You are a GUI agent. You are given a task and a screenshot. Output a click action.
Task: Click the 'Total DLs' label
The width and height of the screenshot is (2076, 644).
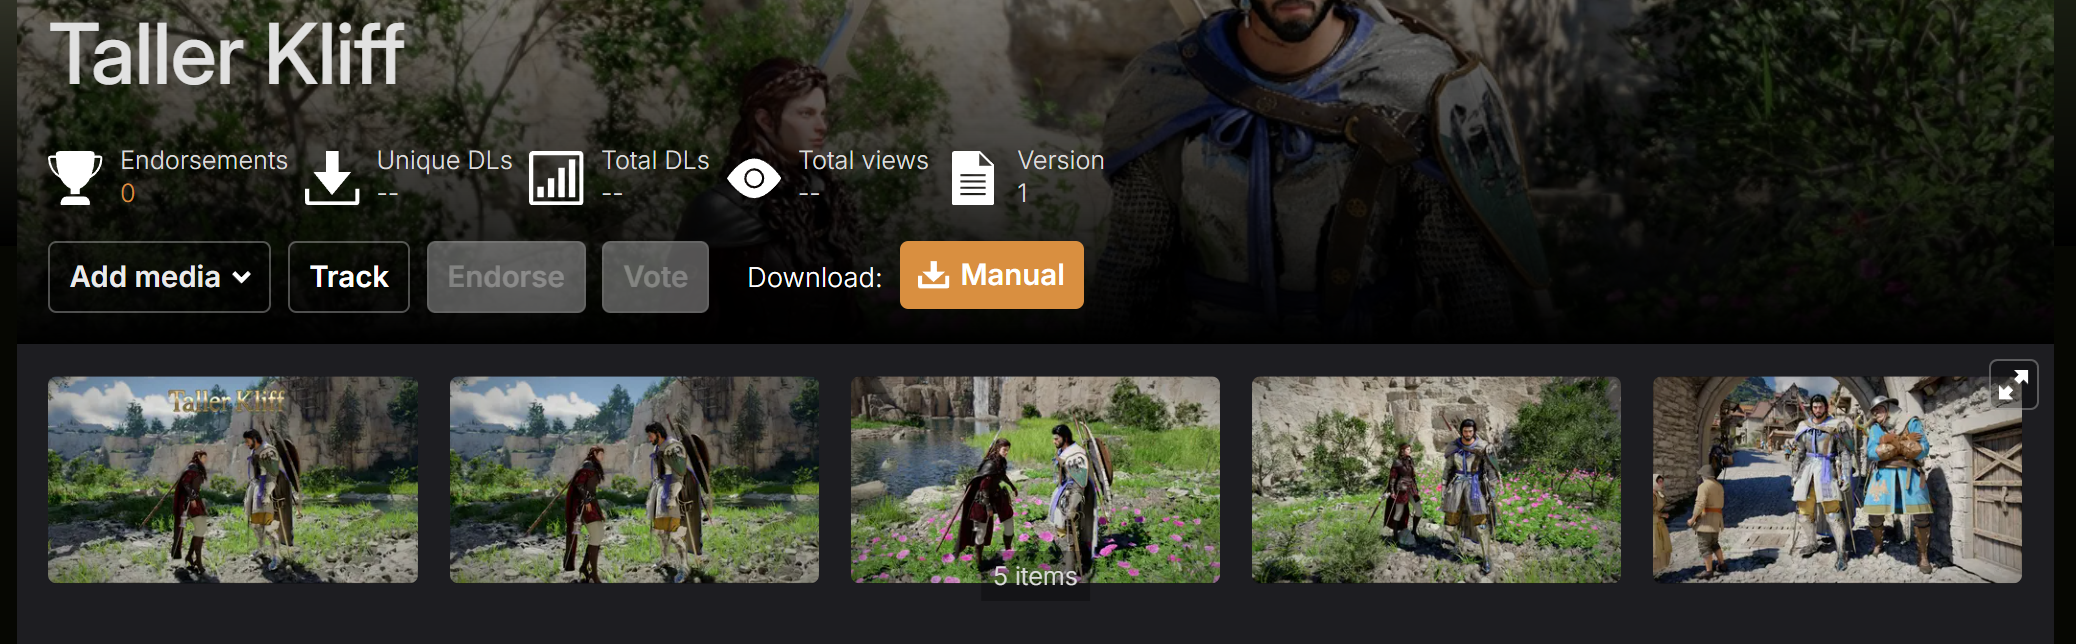coord(656,160)
